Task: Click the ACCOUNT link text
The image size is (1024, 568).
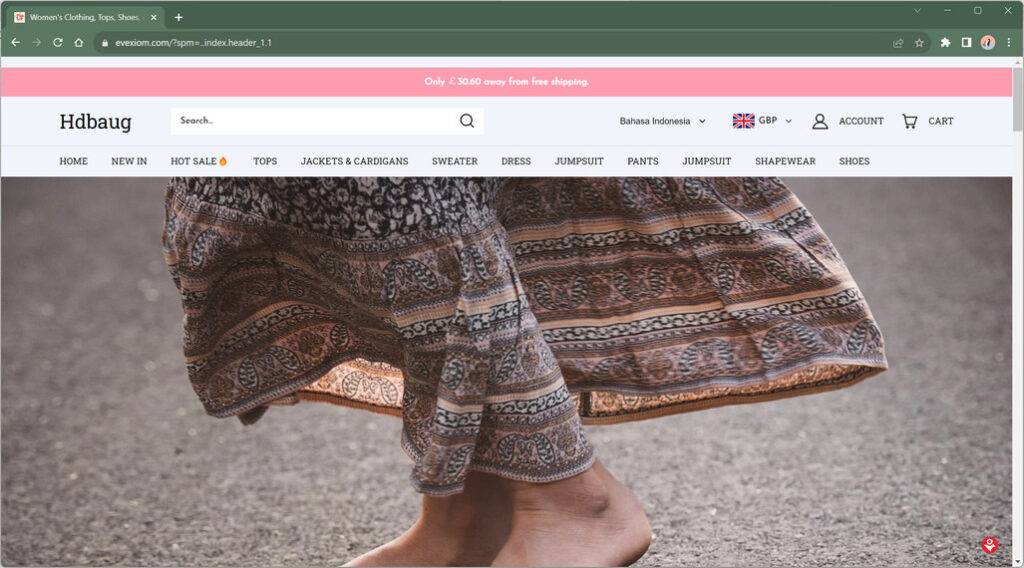Action: [x=861, y=121]
